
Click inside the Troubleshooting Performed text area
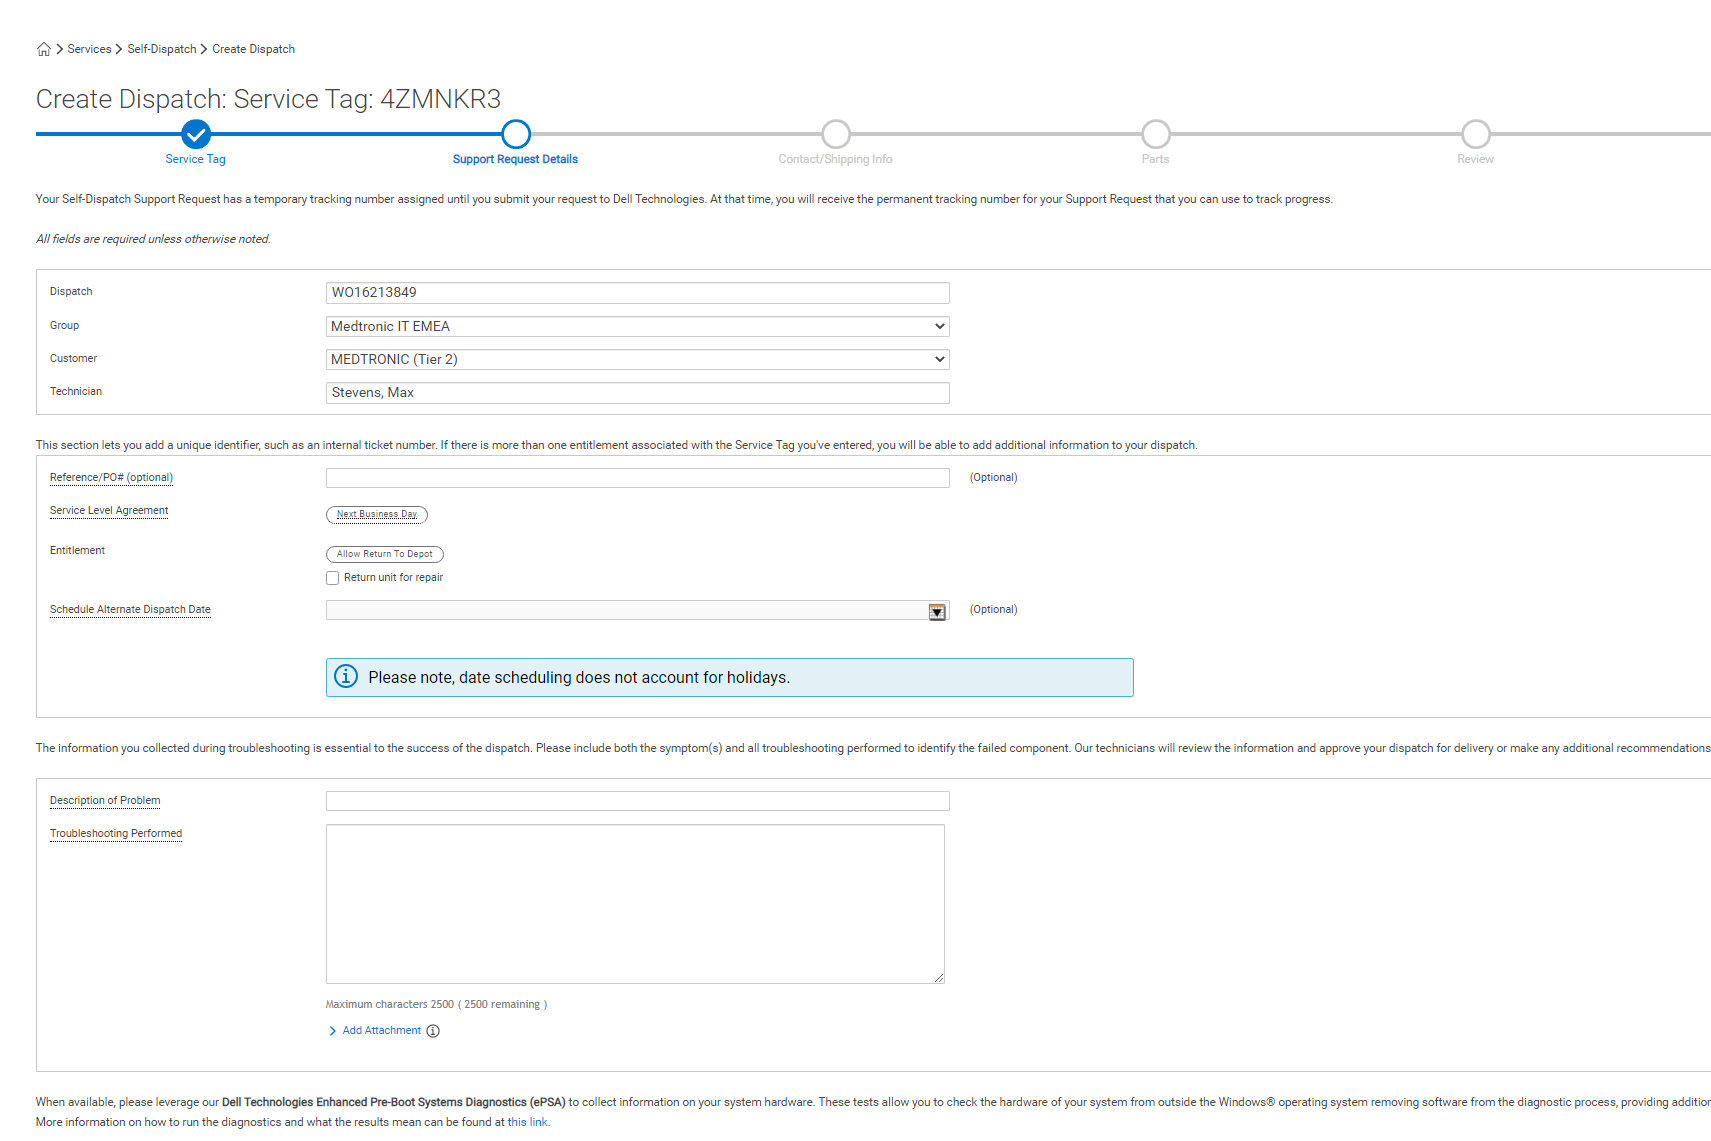[635, 903]
